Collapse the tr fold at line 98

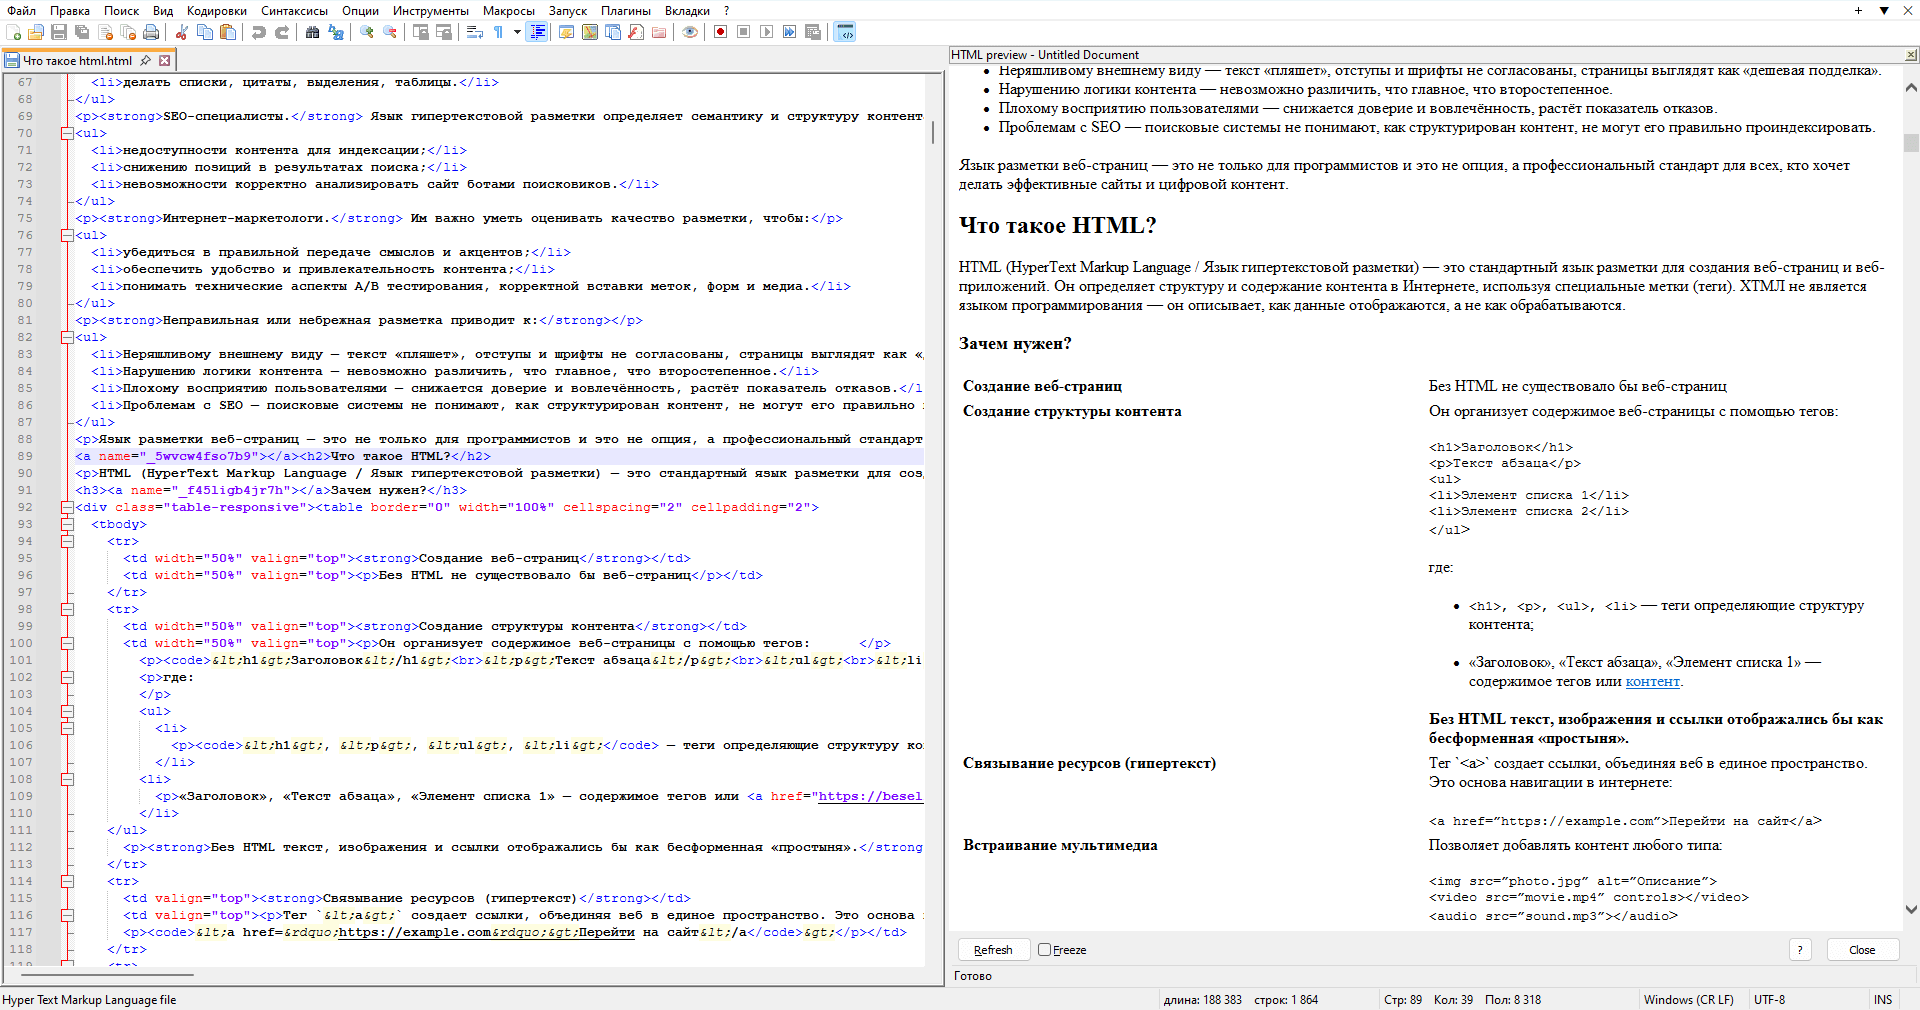coord(67,609)
